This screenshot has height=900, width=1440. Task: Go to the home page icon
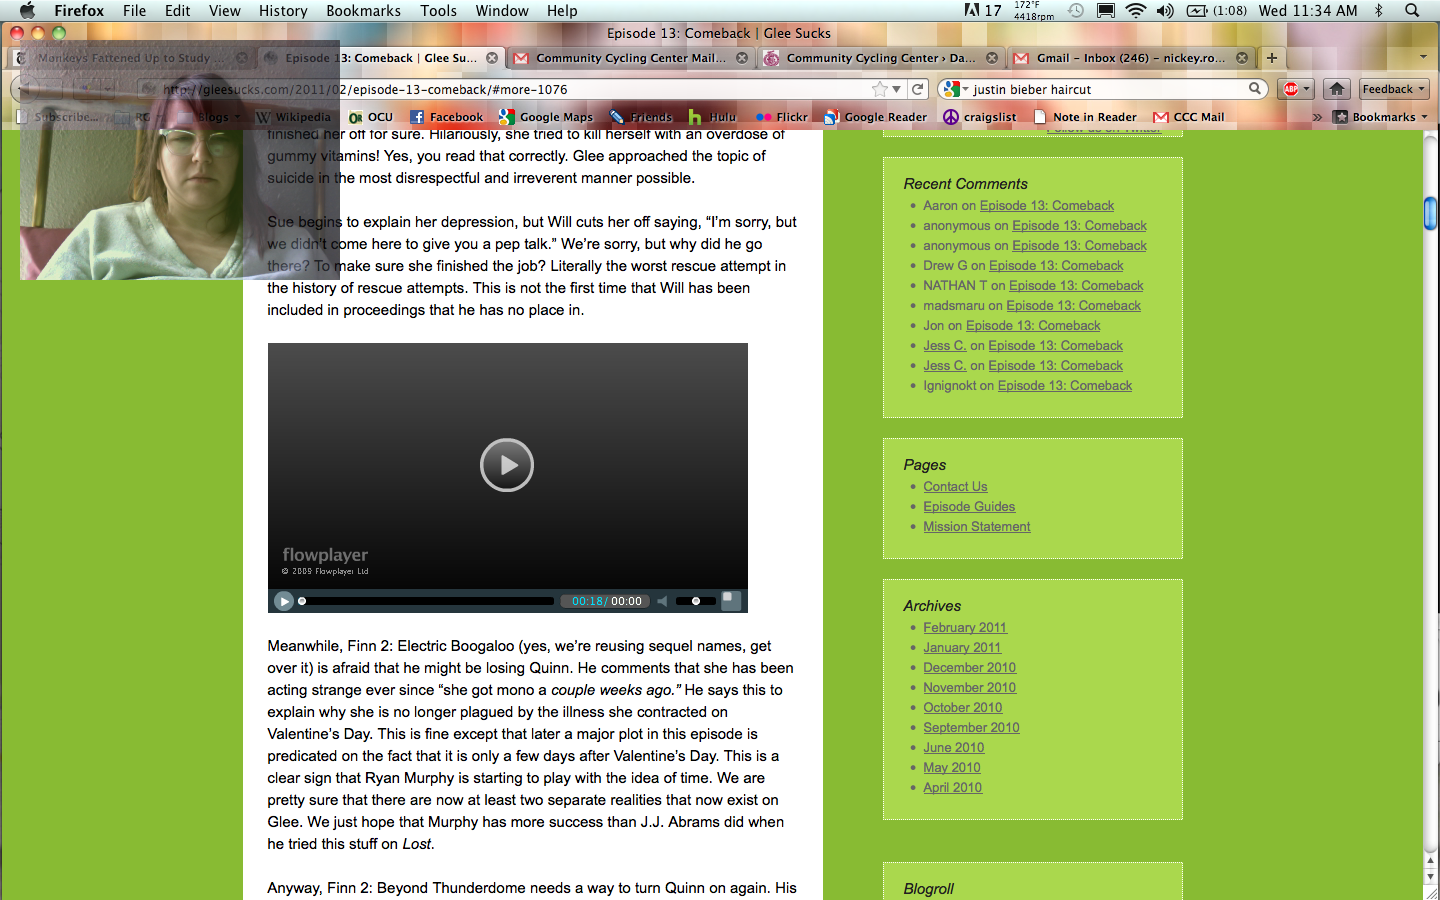click(x=1337, y=89)
